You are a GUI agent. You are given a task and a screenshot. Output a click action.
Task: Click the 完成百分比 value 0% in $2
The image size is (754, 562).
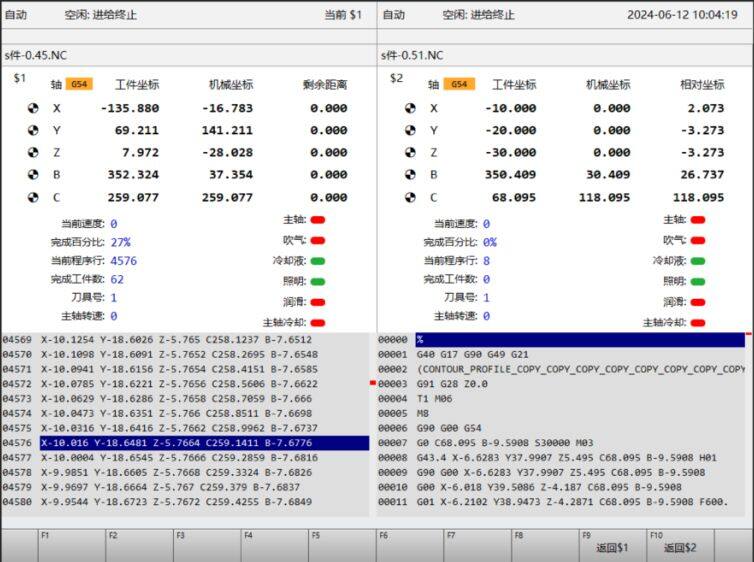490,242
